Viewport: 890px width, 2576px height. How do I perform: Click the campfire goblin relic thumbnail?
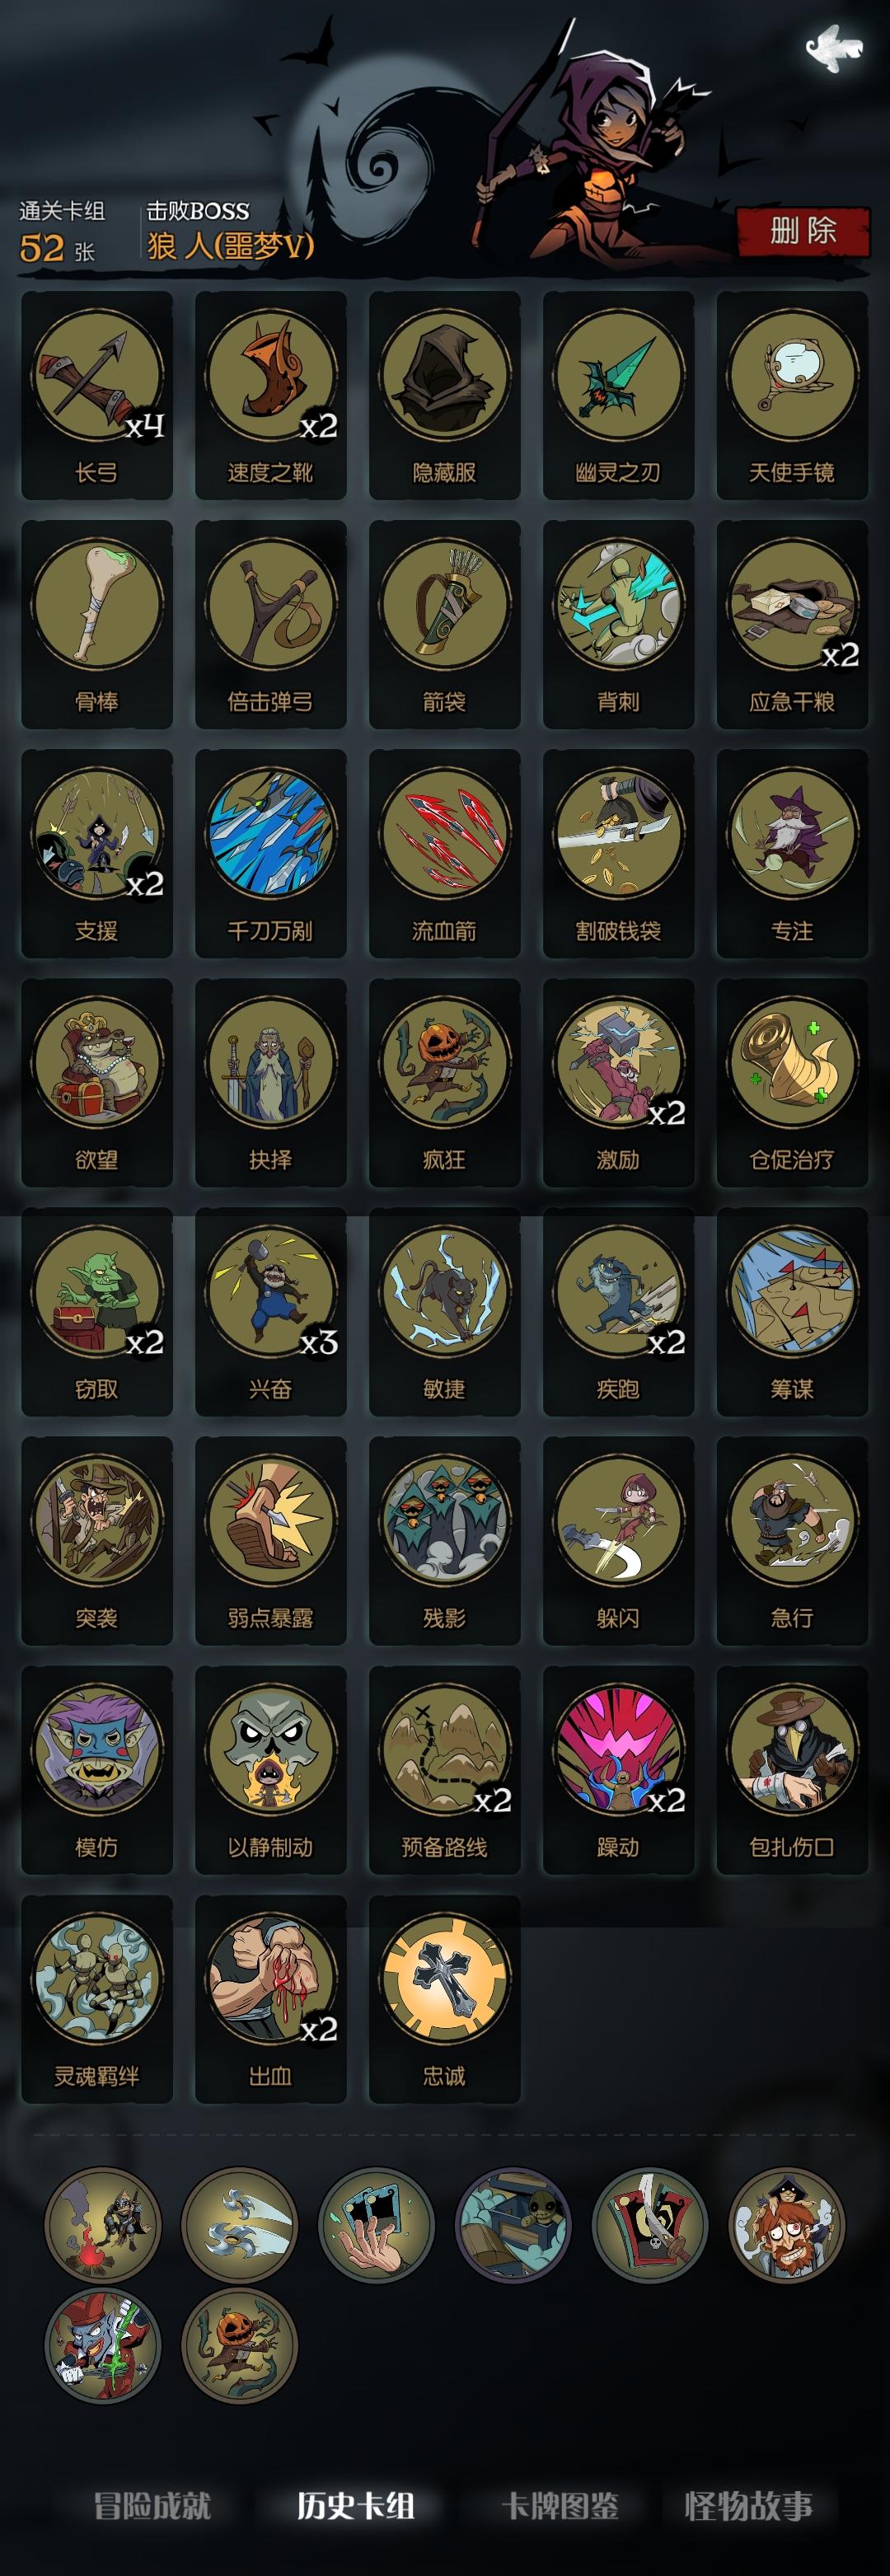[102, 2225]
